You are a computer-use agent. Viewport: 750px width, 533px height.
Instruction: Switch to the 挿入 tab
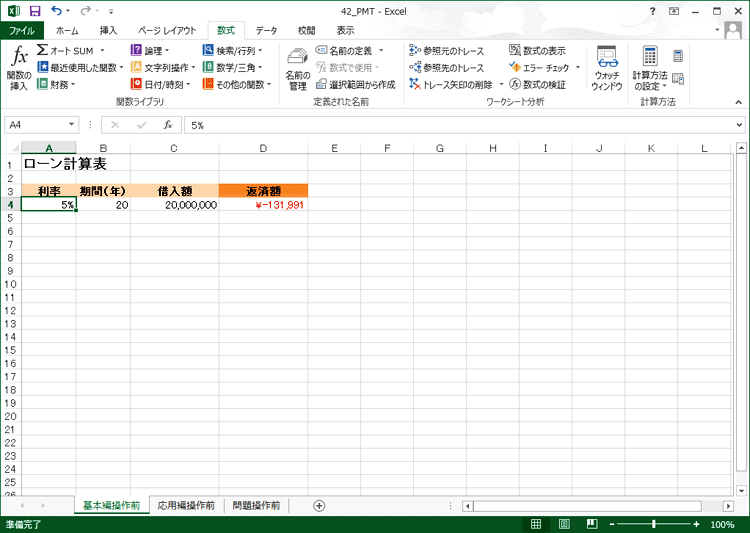click(108, 31)
